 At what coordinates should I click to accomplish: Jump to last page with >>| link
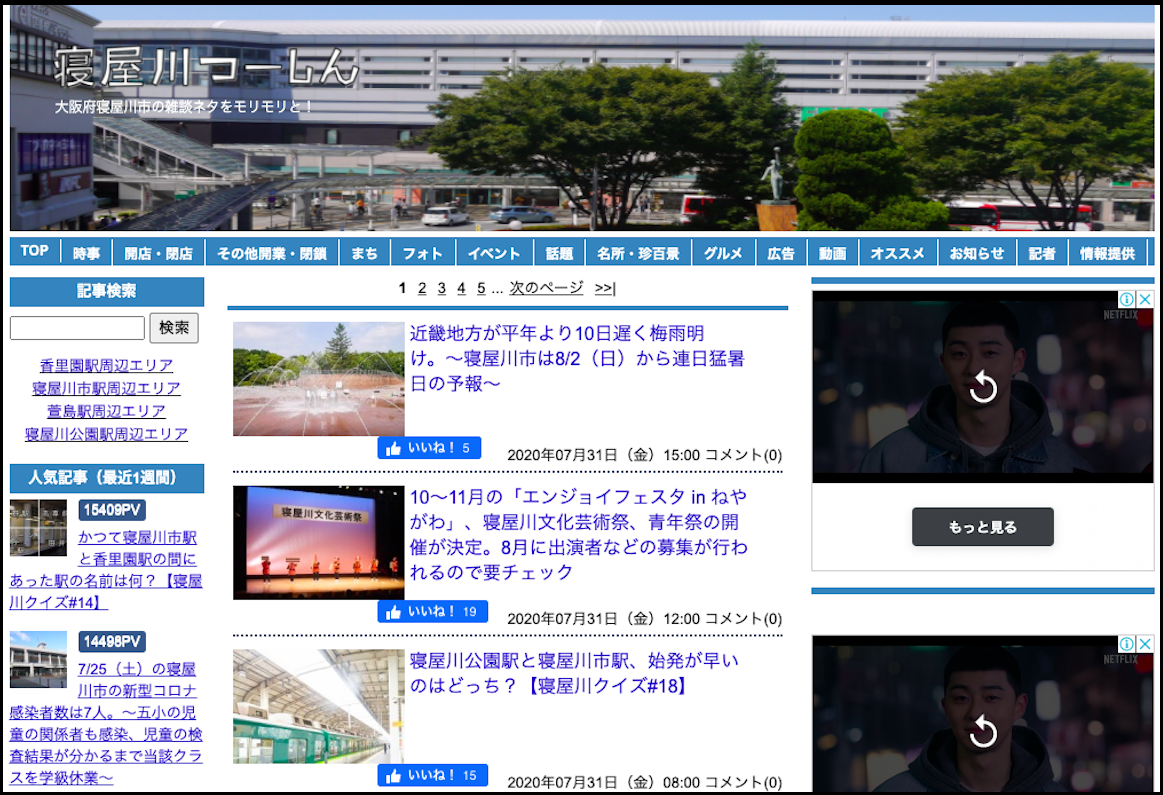604,288
